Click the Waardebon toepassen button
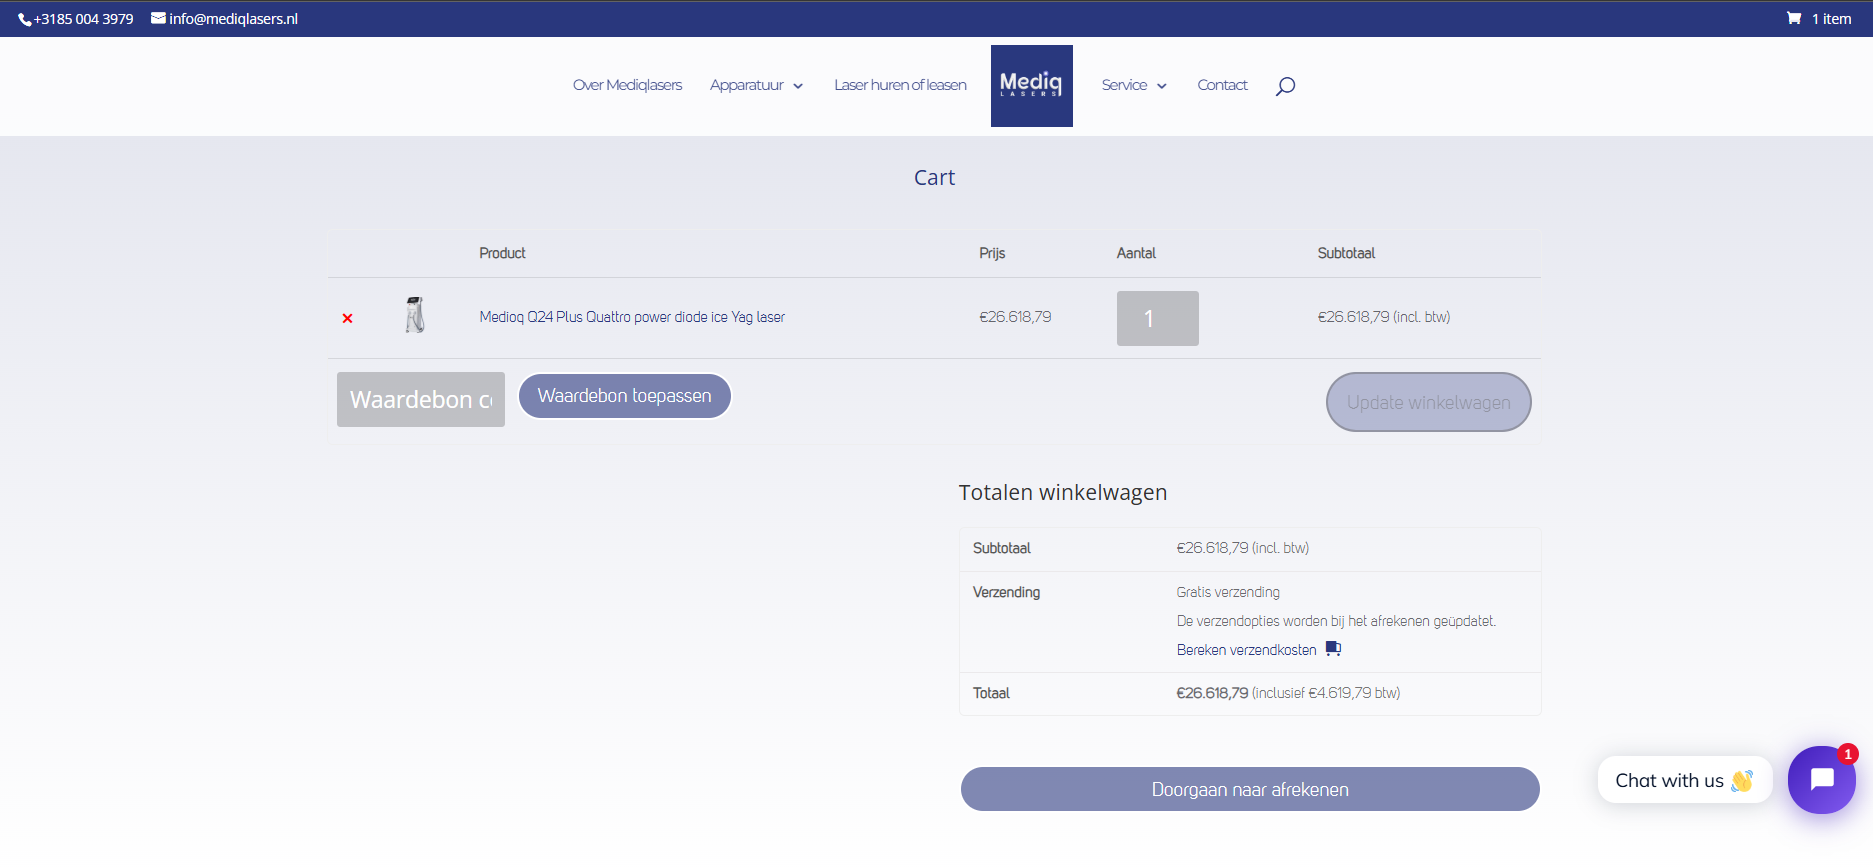This screenshot has height=867, width=1873. click(625, 396)
